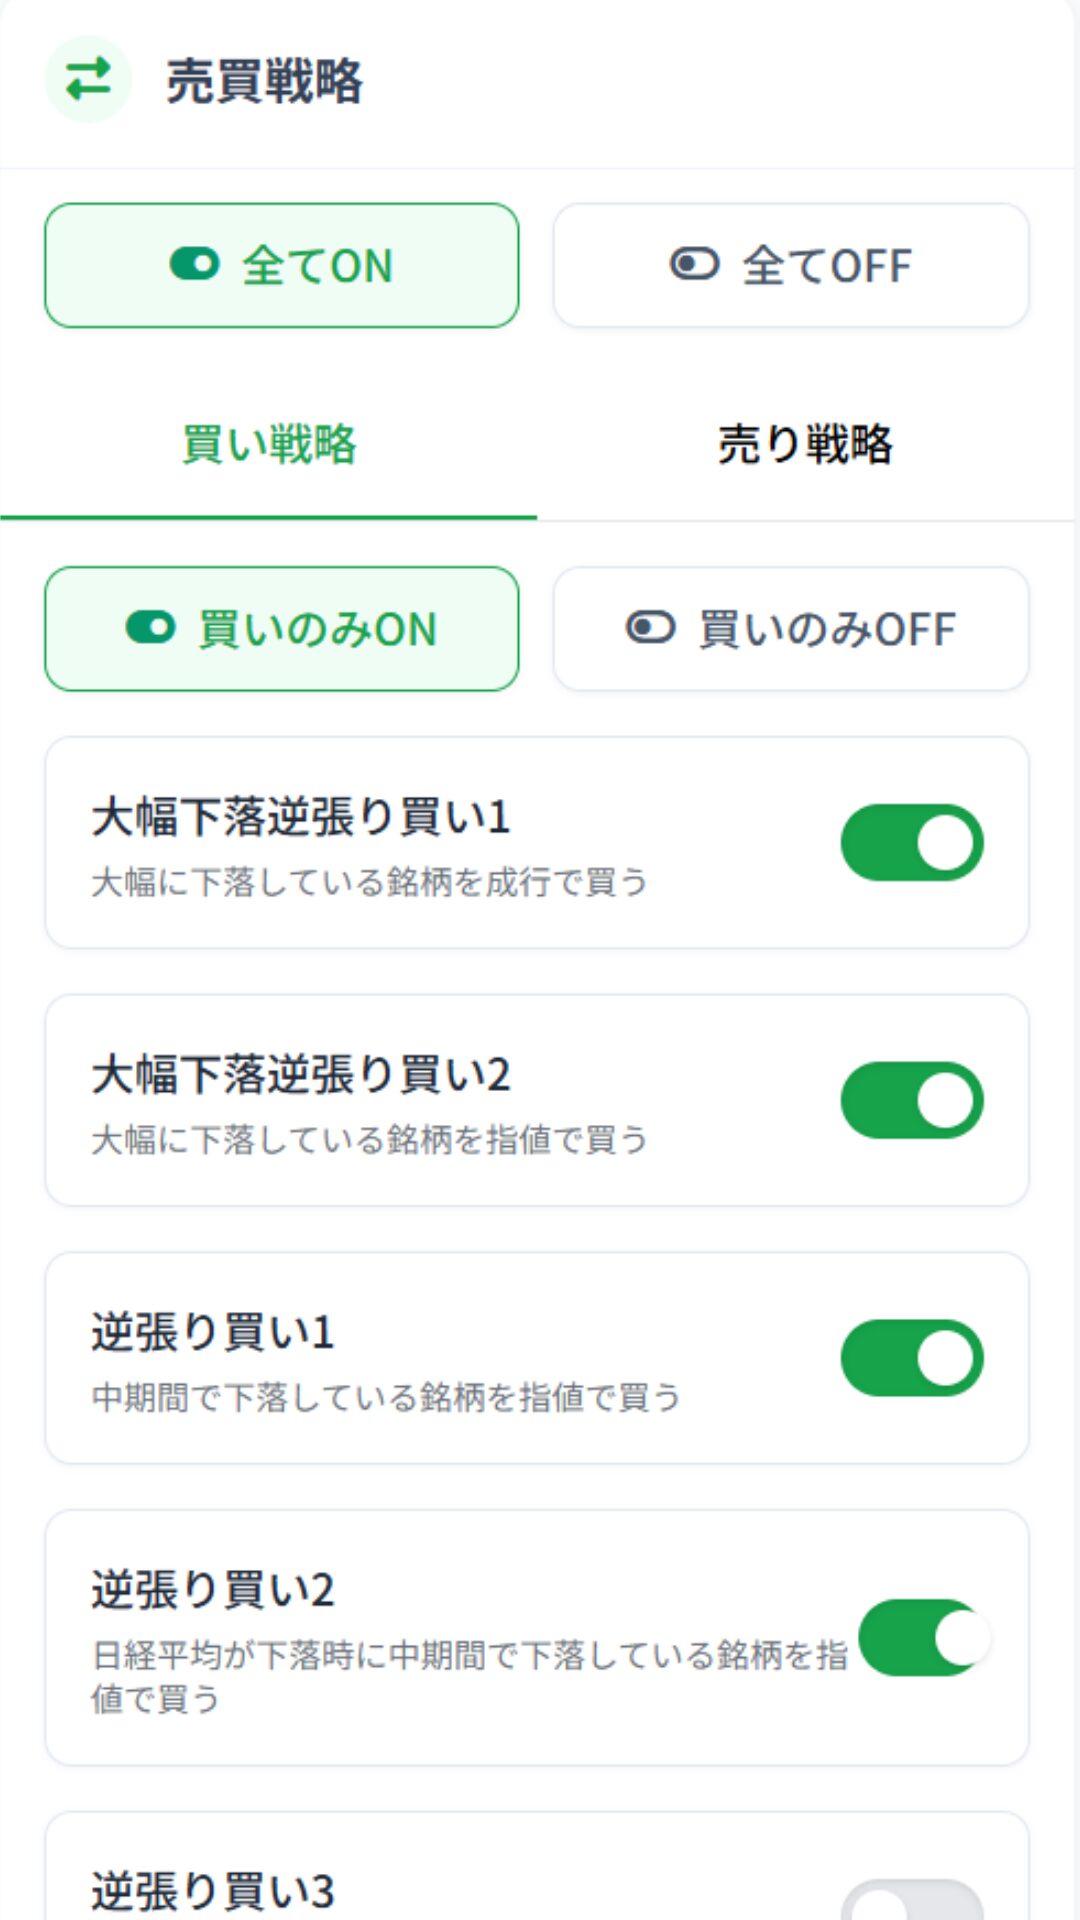Click the toggle icon inside 全てON button
Image resolution: width=1080 pixels, height=1920 pixels.
[x=194, y=265]
